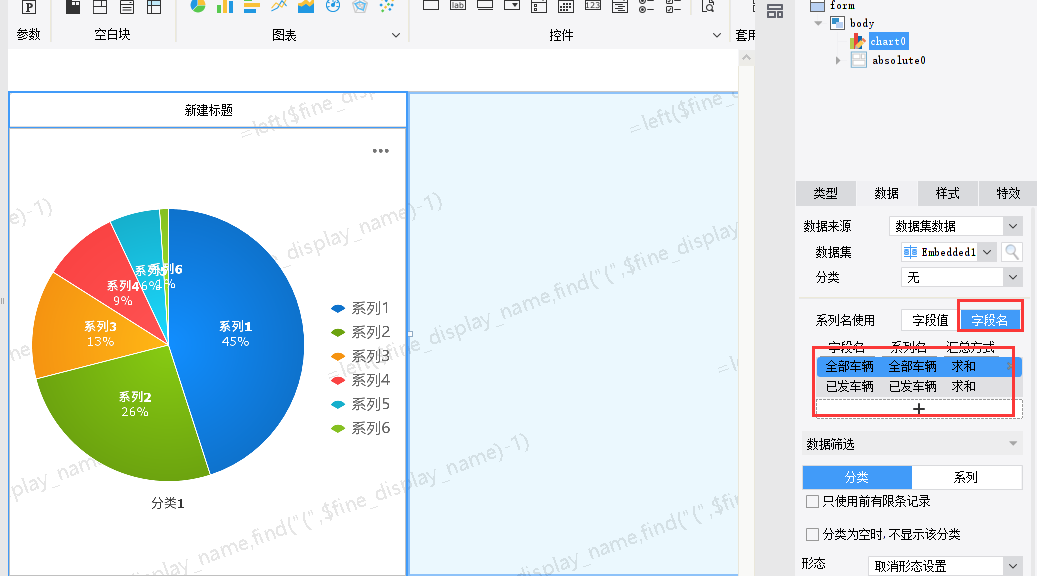Click the radio button group widget icon

tap(646, 7)
